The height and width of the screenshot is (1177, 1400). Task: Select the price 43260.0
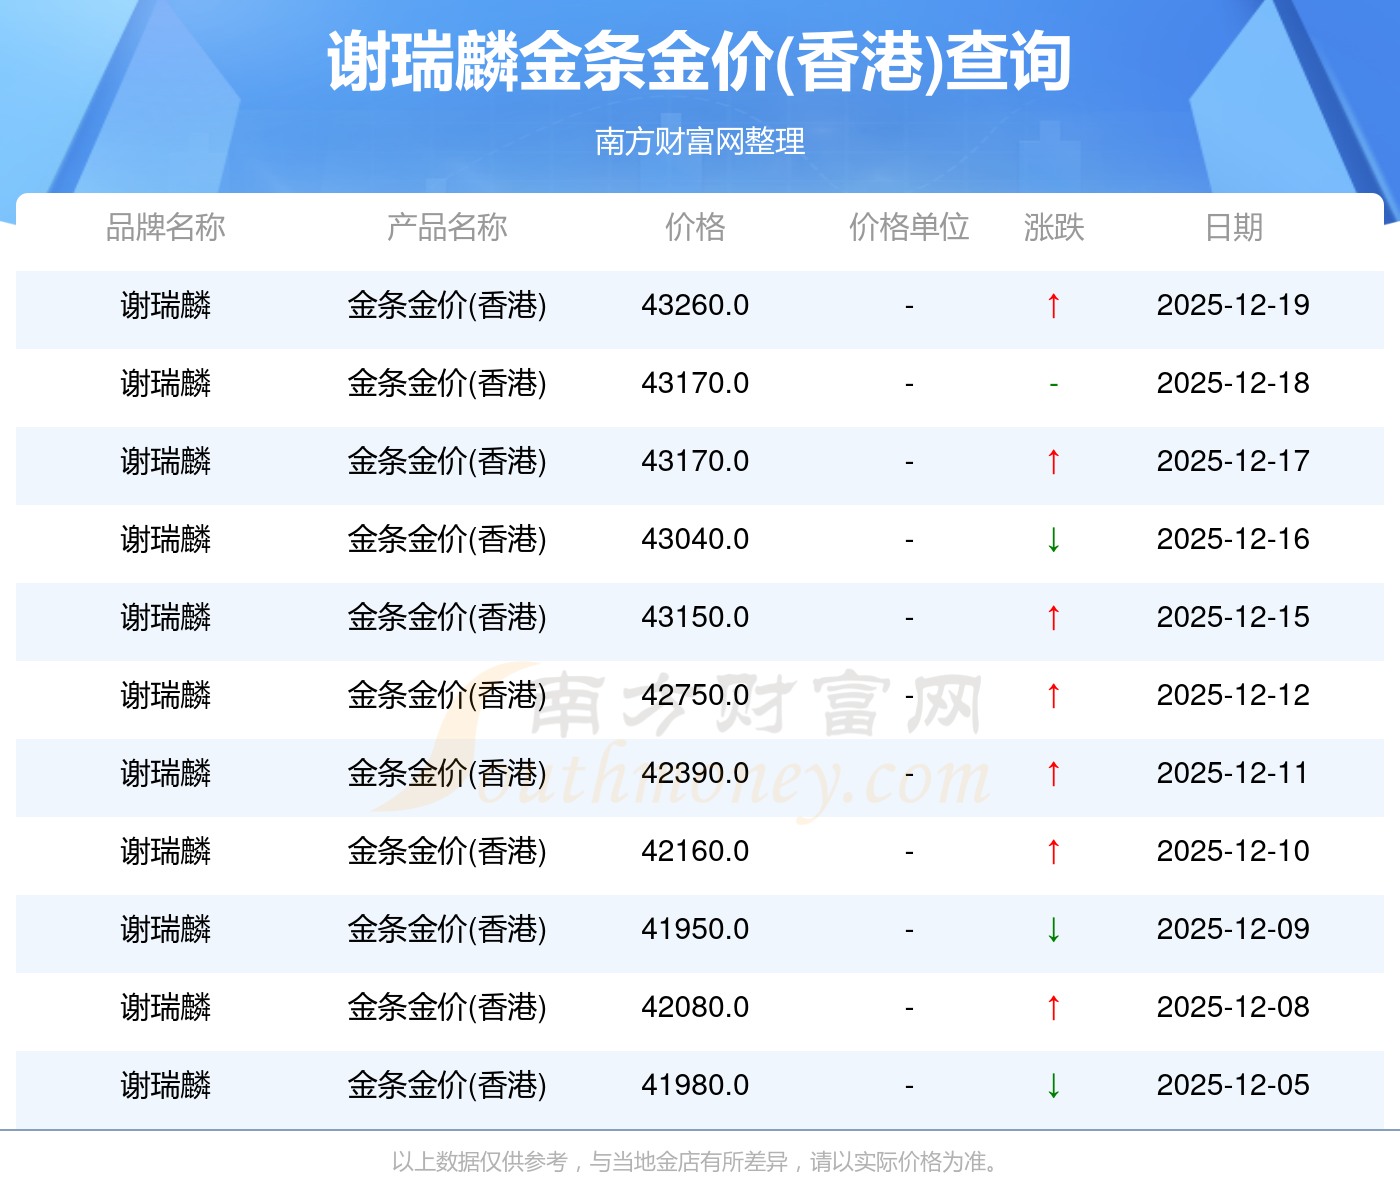point(695,305)
